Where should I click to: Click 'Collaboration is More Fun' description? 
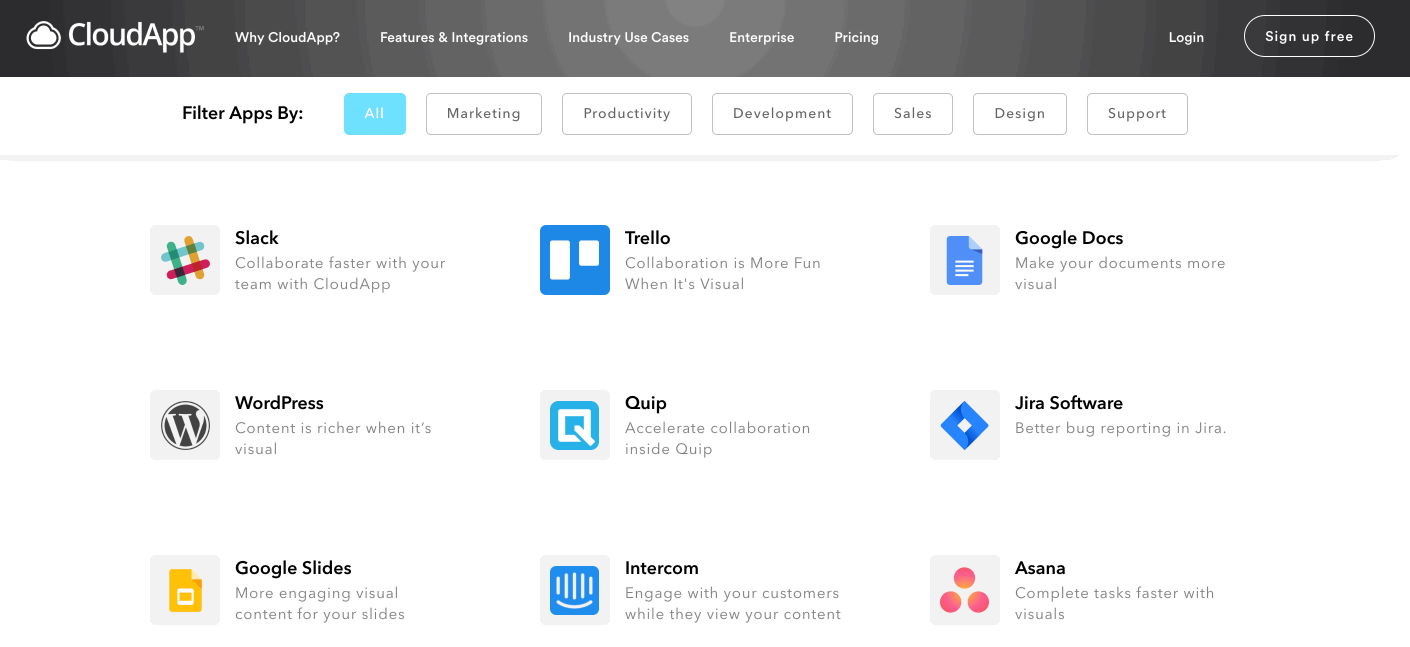pos(723,274)
